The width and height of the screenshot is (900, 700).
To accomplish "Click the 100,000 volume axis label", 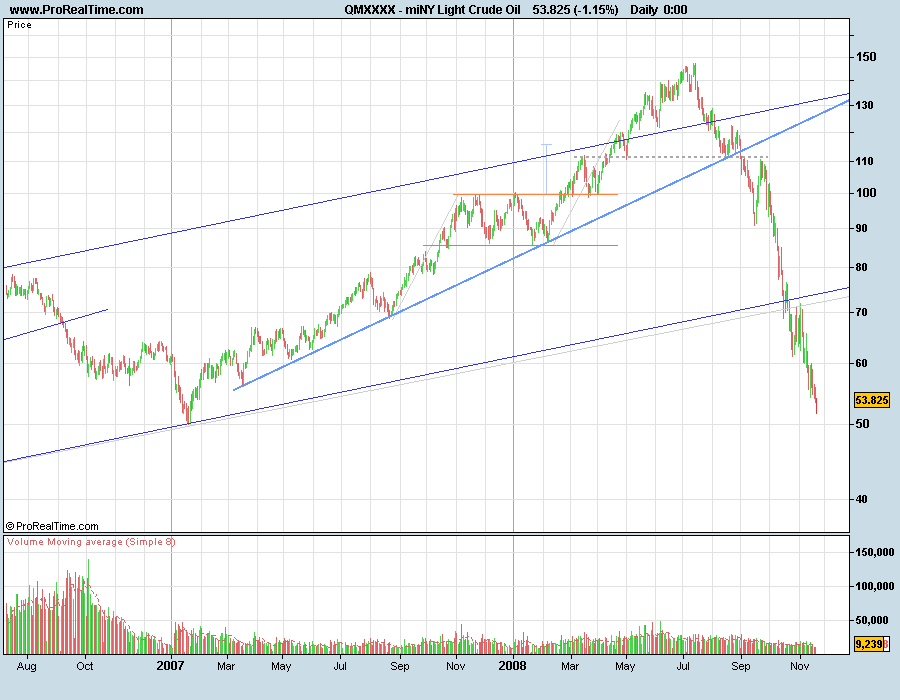I will tap(875, 586).
